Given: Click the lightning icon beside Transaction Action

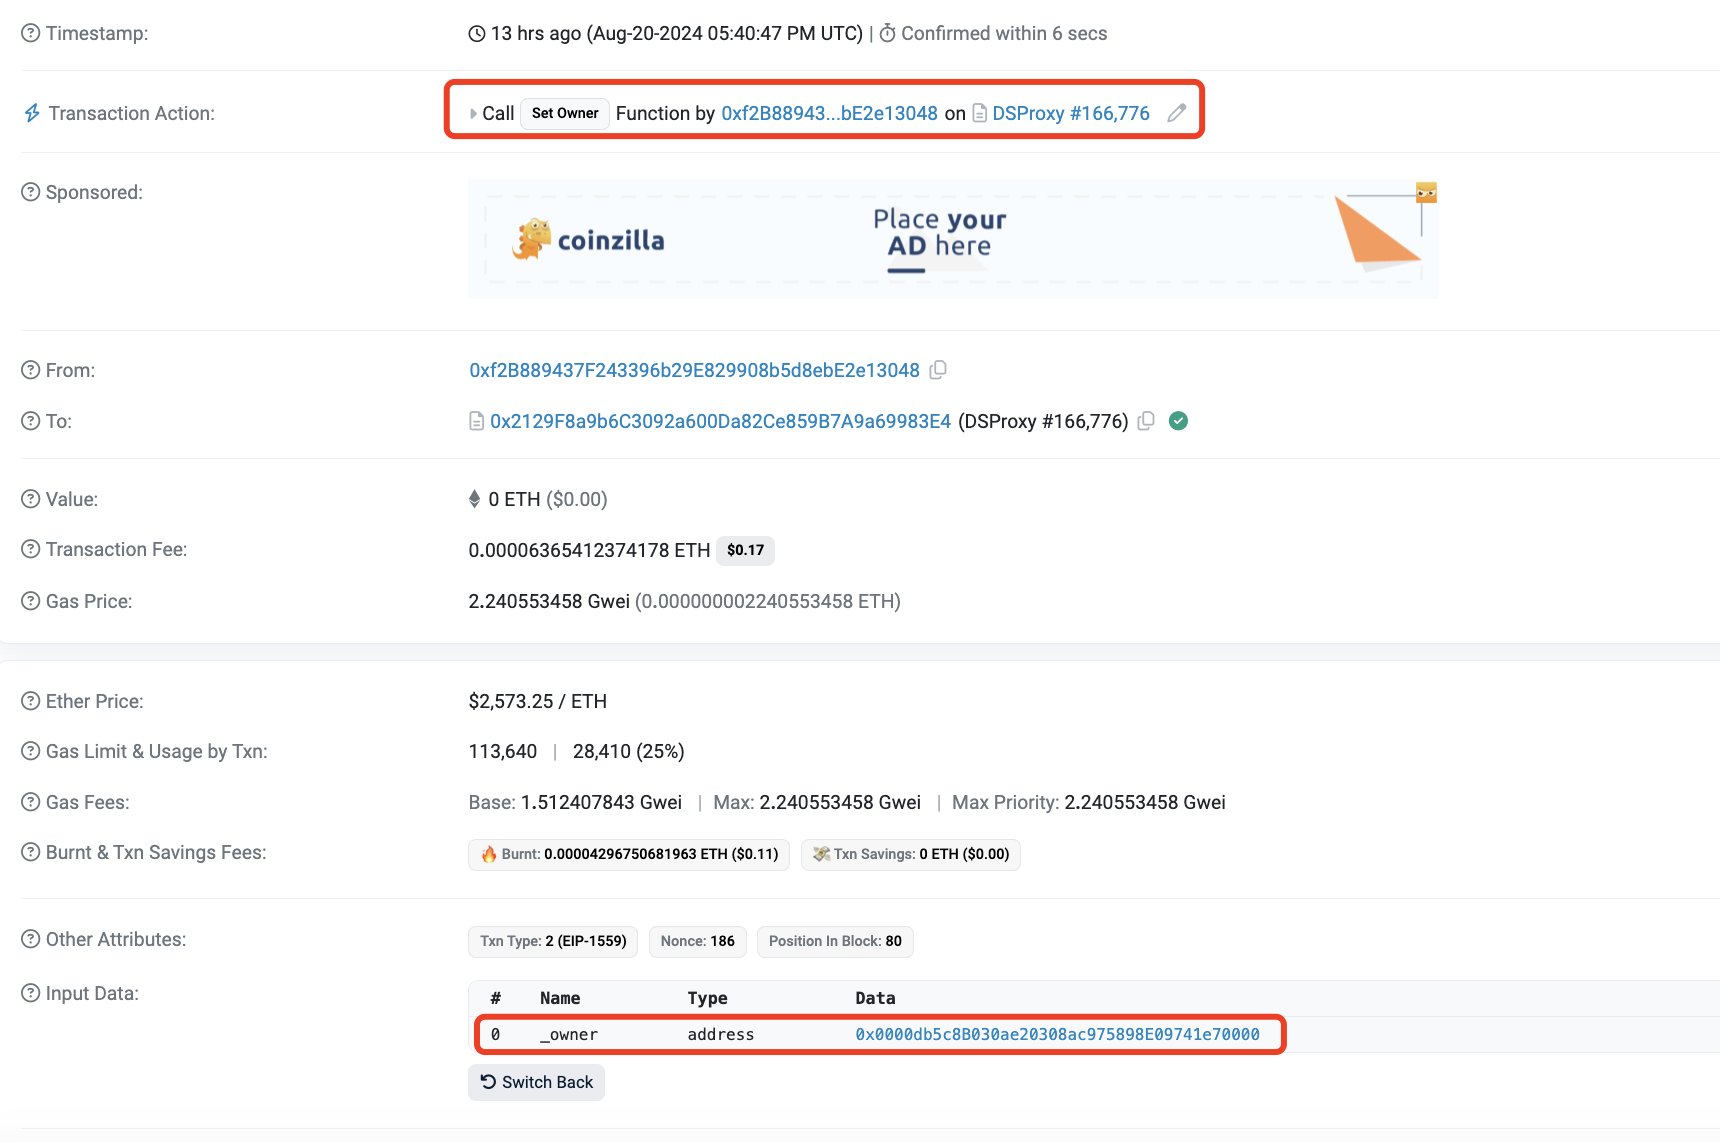Looking at the screenshot, I should pos(32,113).
